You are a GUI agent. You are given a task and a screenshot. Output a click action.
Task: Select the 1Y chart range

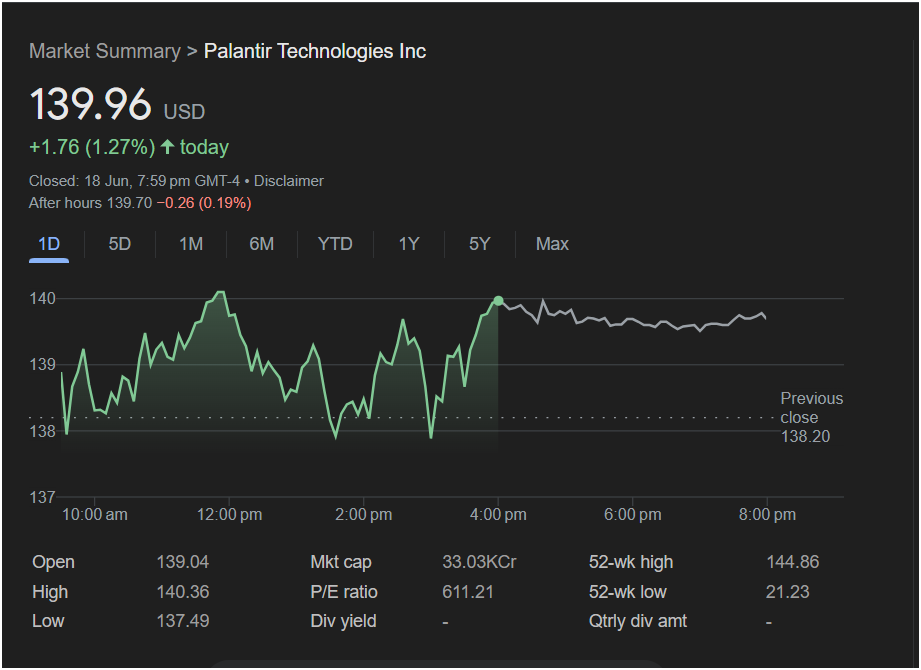[x=408, y=244]
